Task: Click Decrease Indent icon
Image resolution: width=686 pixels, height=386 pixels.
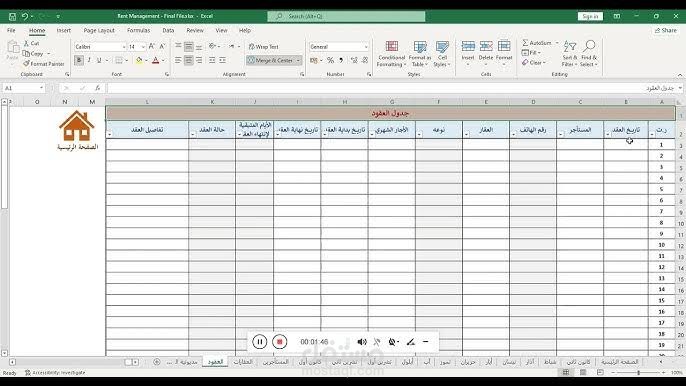Action: pyautogui.click(x=212, y=60)
